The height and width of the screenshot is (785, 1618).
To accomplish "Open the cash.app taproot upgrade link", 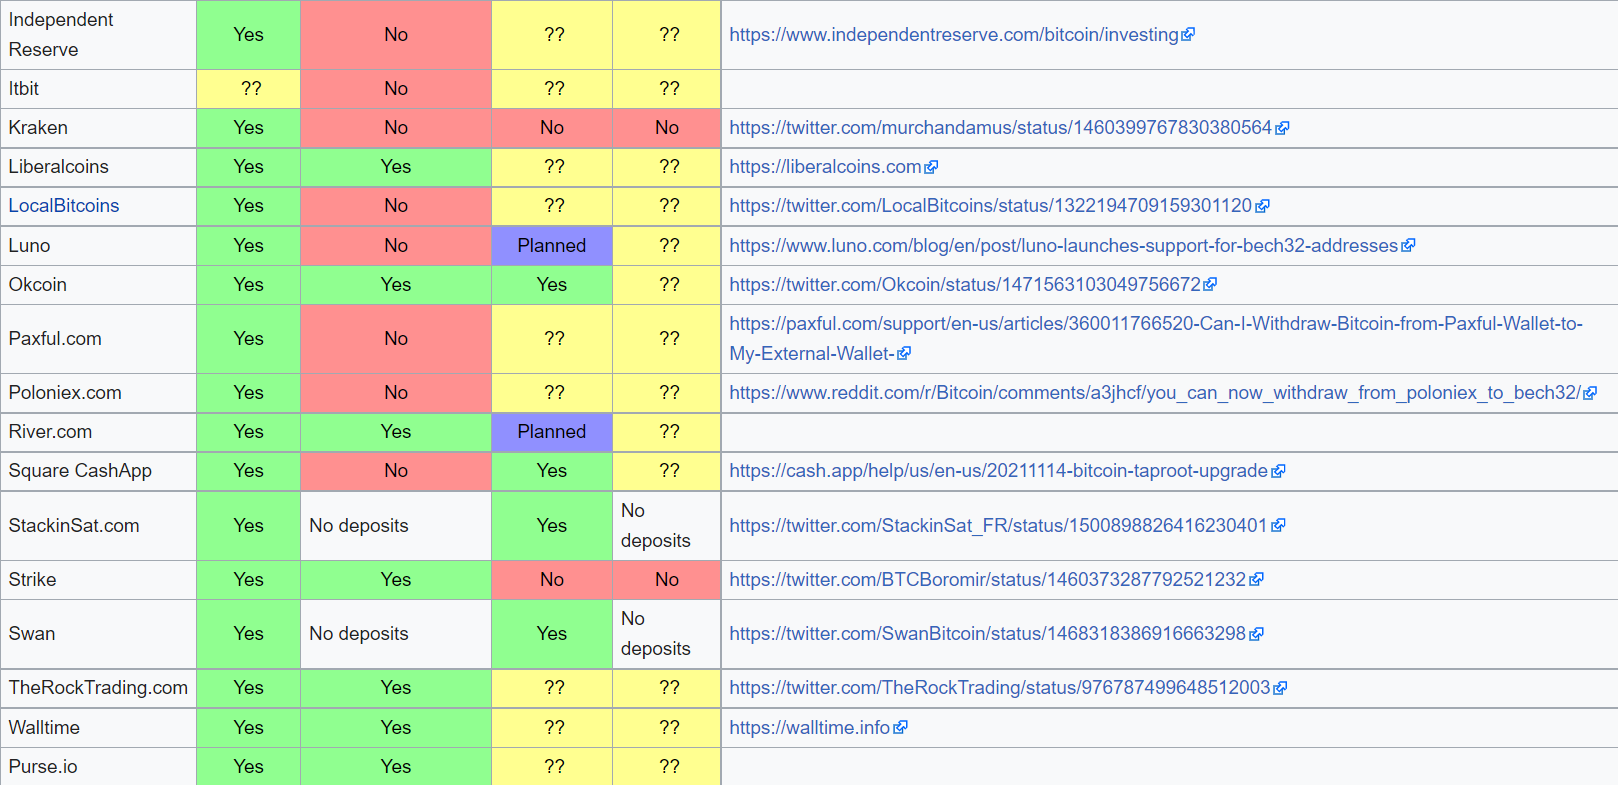I will click(x=998, y=471).
